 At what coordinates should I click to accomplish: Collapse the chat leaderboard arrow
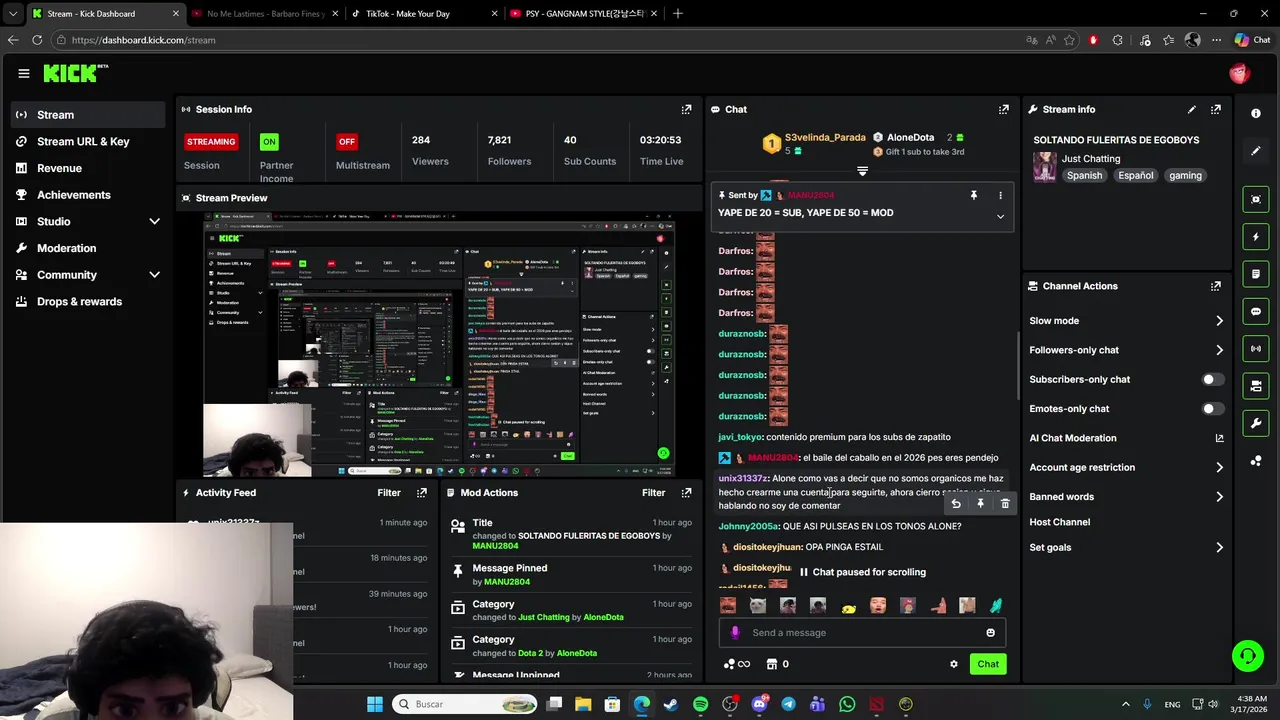pyautogui.click(x=862, y=171)
